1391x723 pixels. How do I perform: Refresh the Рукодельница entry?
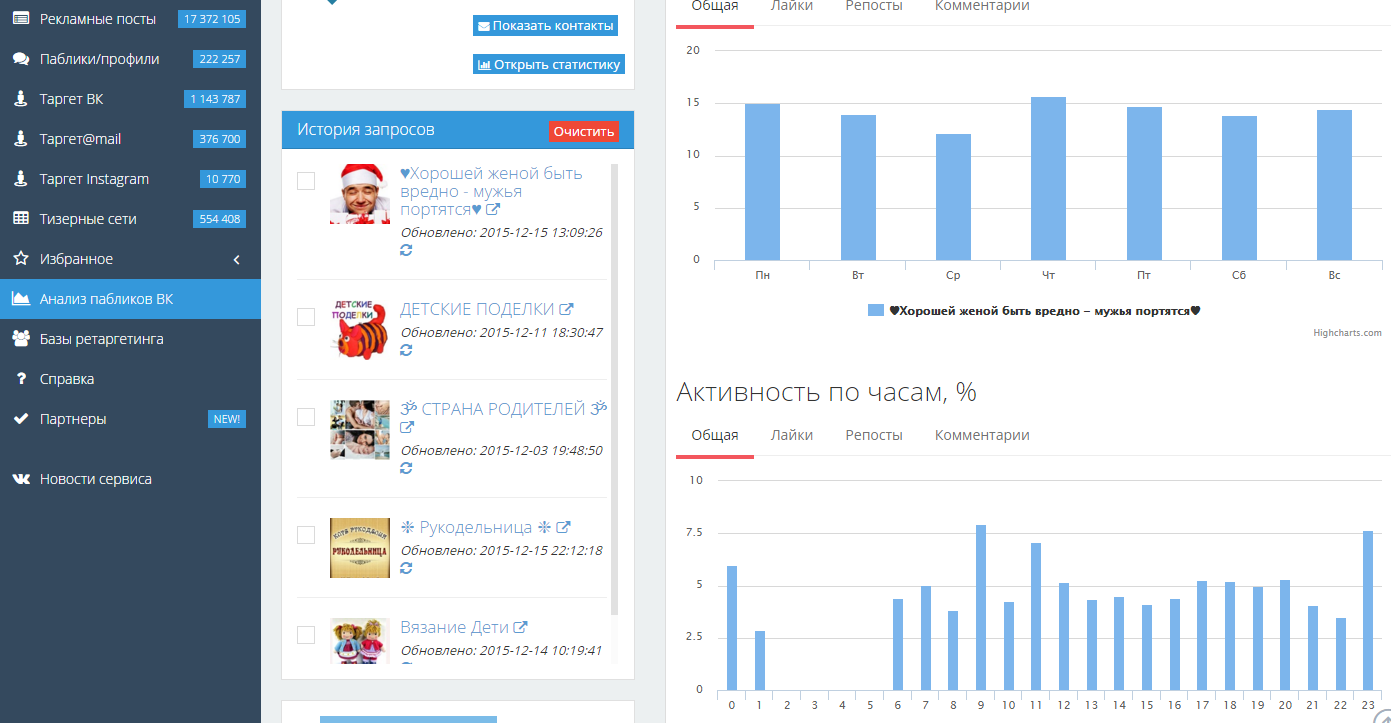pyautogui.click(x=406, y=568)
